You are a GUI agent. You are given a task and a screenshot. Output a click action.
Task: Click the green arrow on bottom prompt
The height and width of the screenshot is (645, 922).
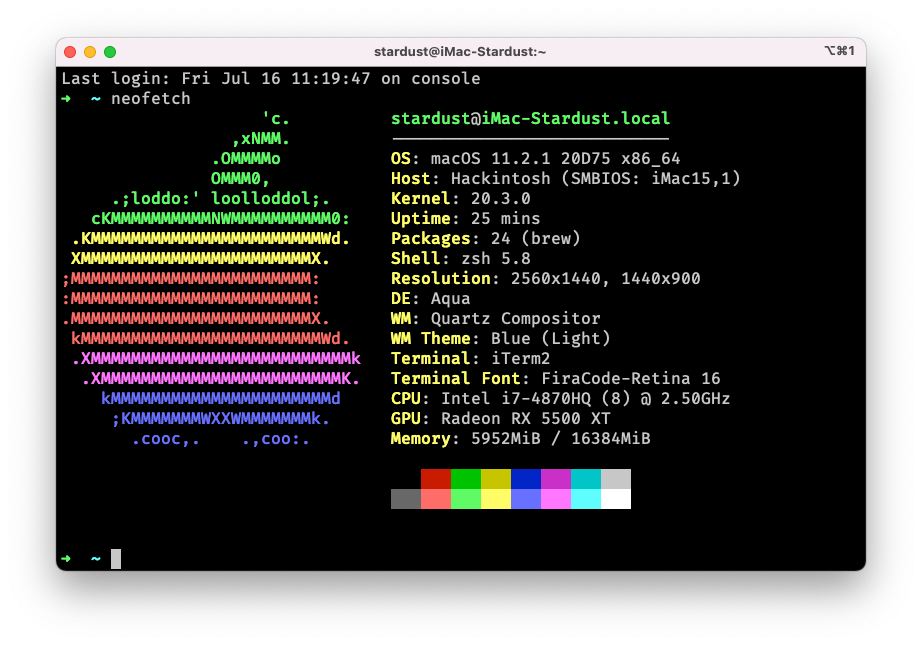click(x=66, y=559)
